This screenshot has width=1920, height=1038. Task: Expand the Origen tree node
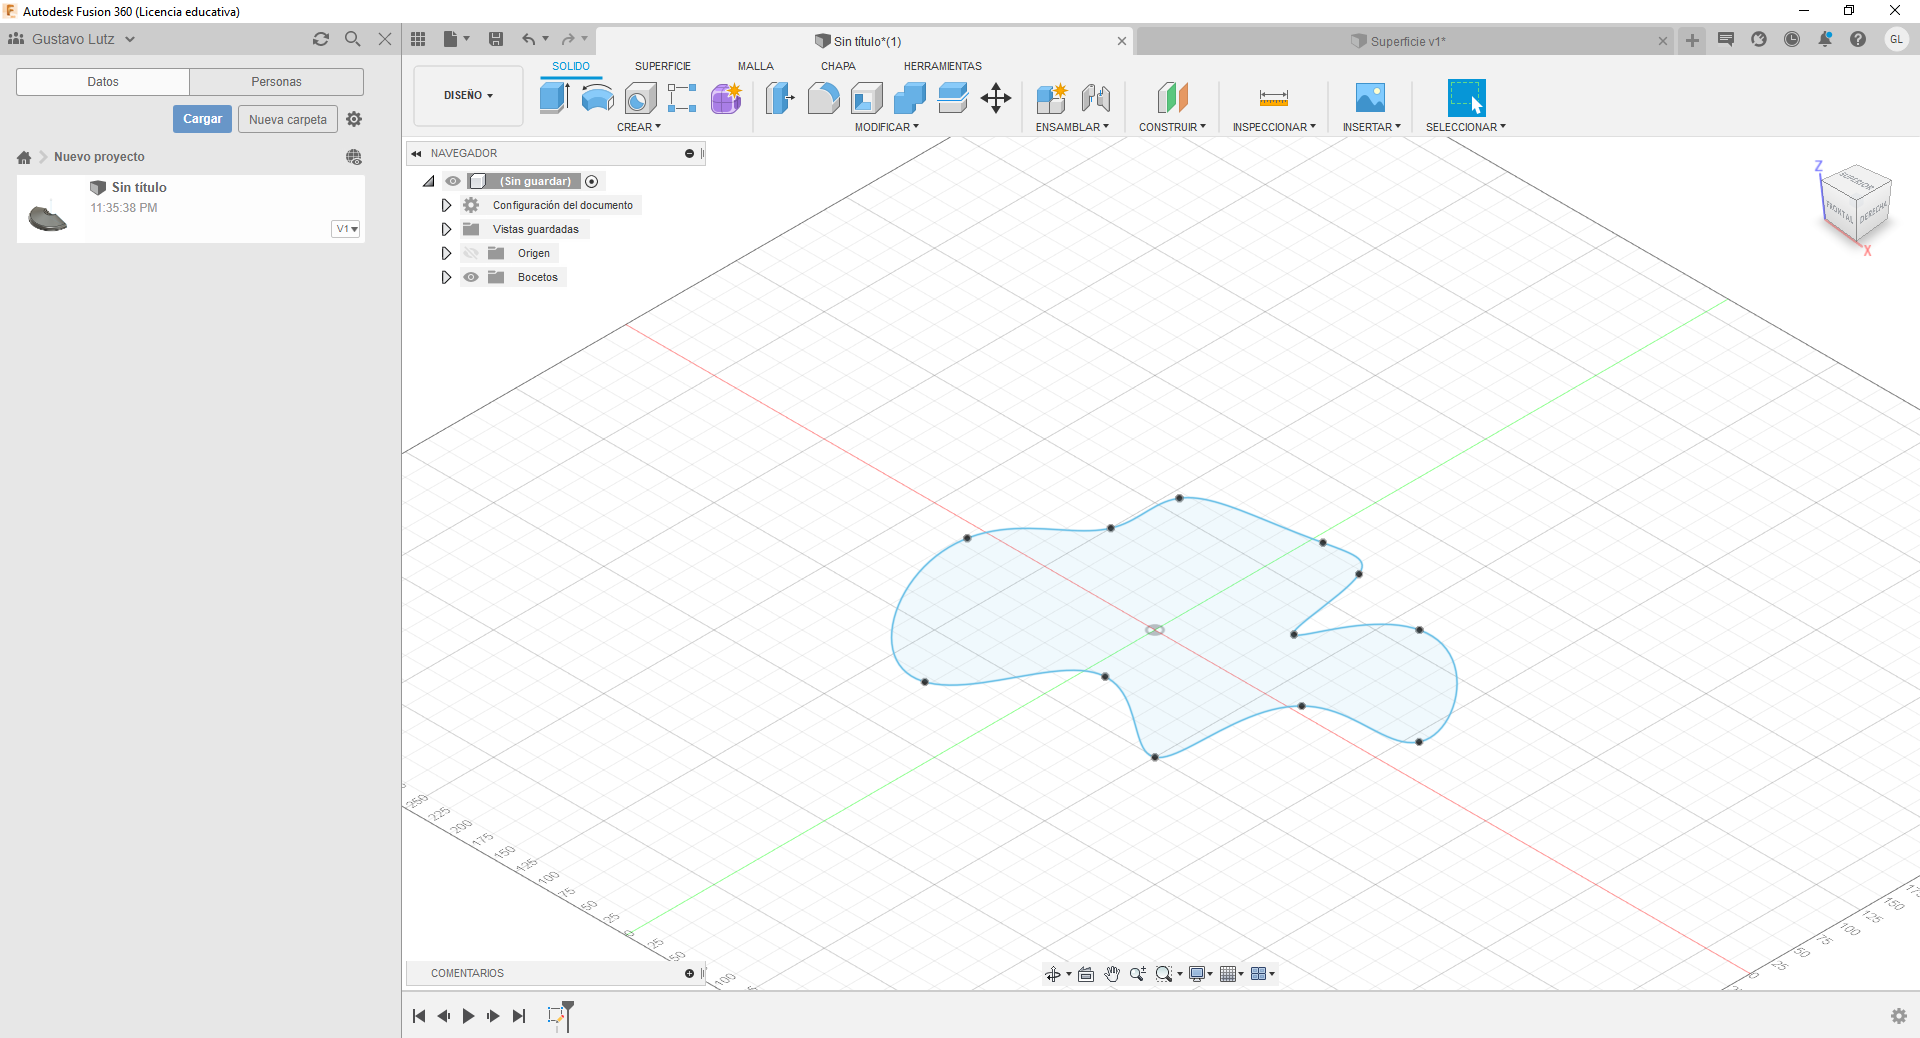coord(446,253)
